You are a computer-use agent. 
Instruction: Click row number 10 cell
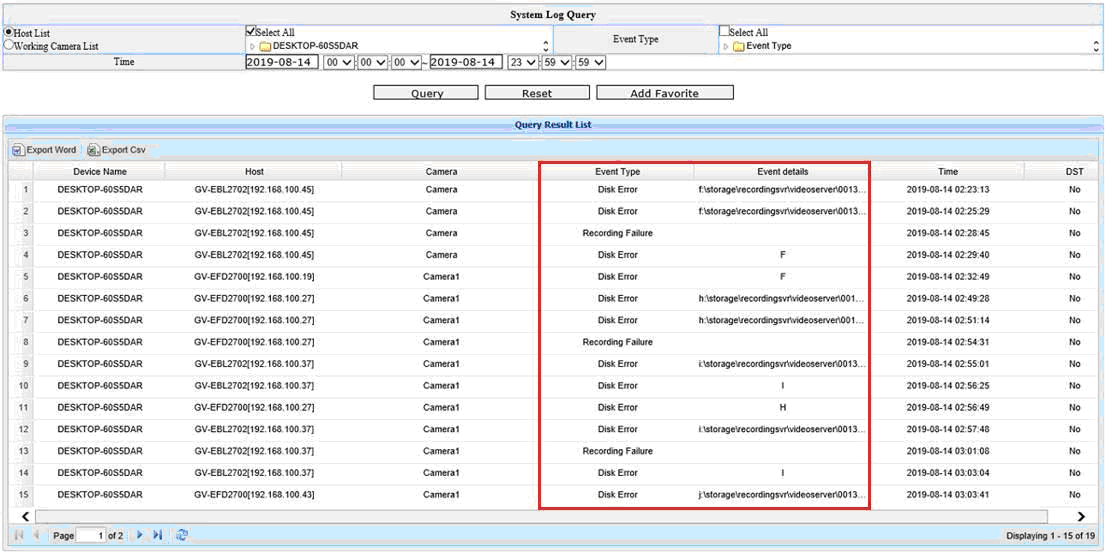pyautogui.click(x=25, y=386)
